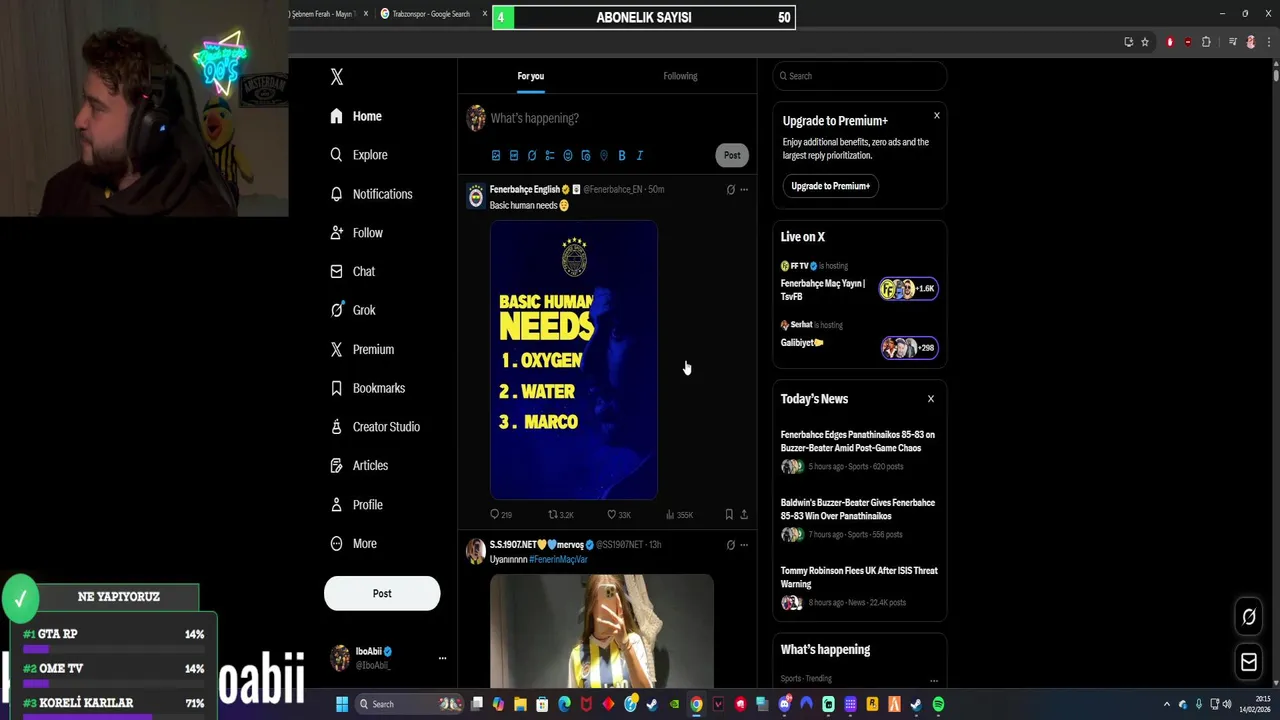This screenshot has height=720, width=1280.
Task: Click the grey Post button in composer
Action: coord(732,155)
